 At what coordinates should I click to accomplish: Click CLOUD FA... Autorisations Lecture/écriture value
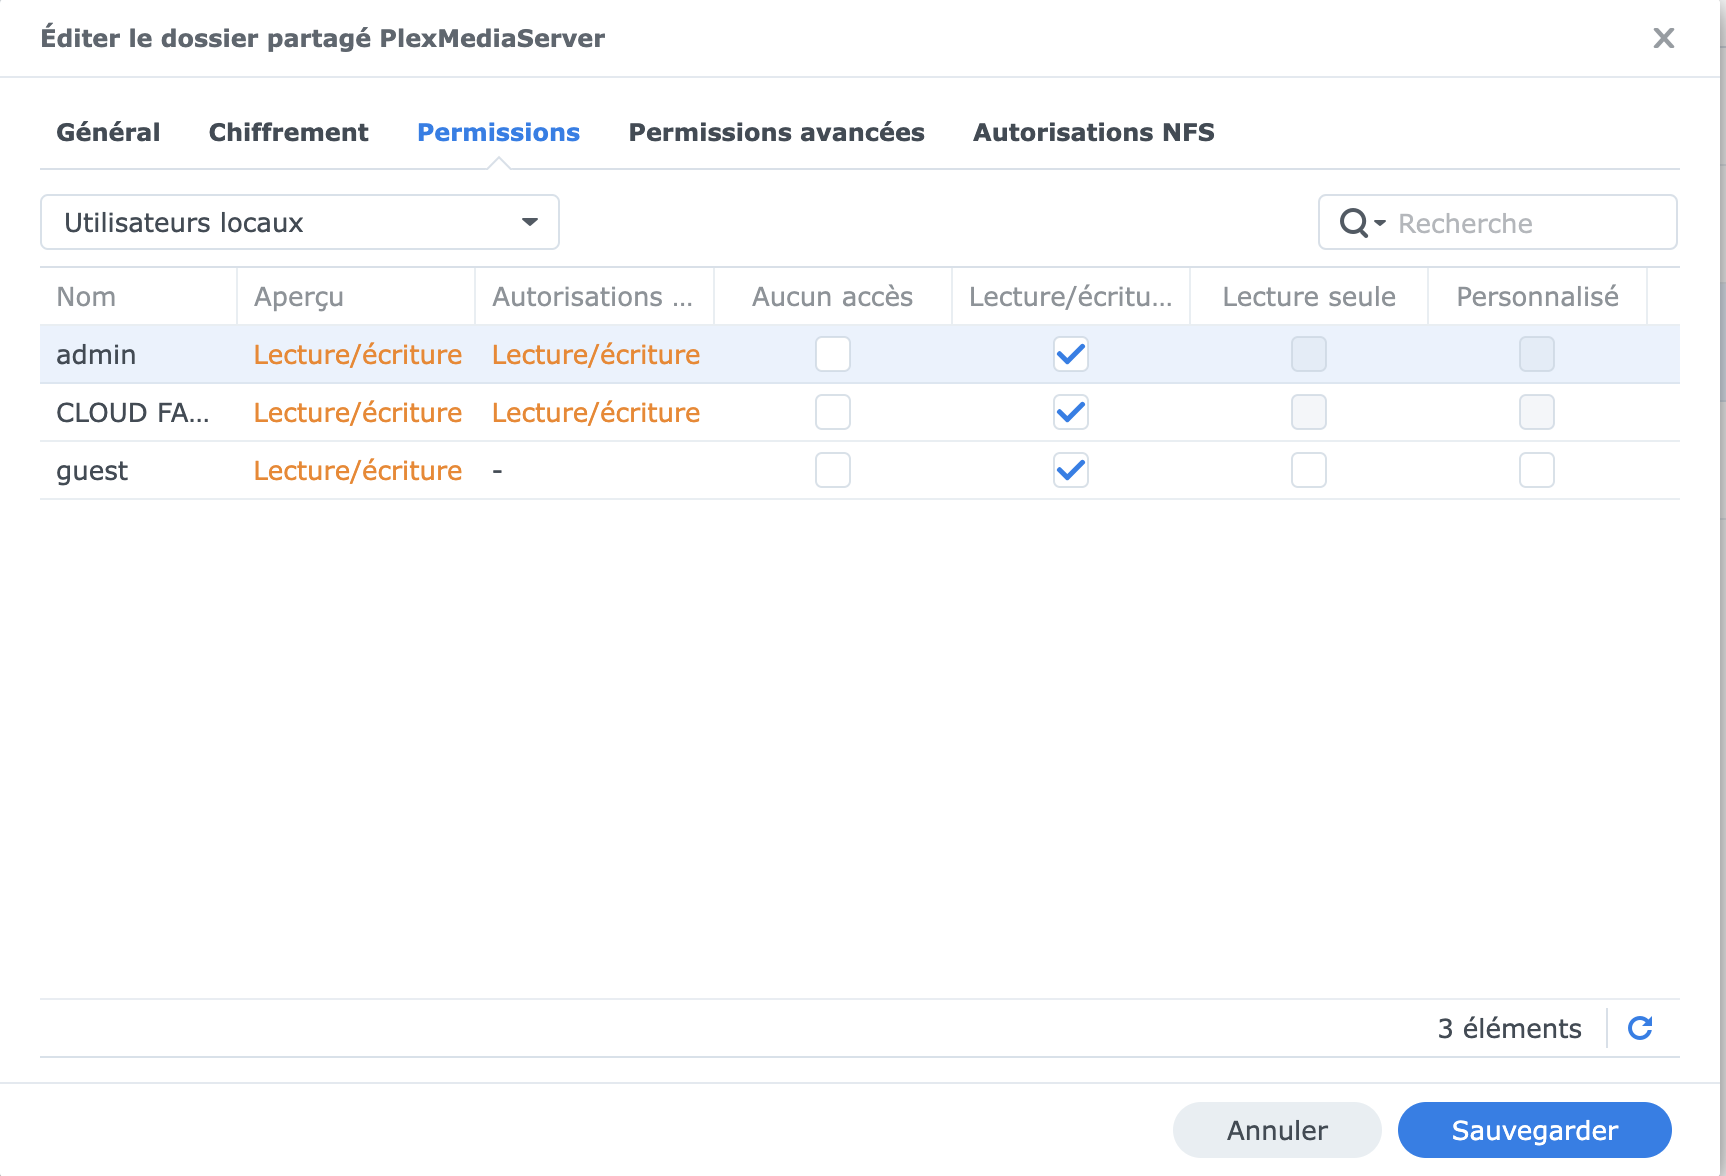pyautogui.click(x=596, y=412)
